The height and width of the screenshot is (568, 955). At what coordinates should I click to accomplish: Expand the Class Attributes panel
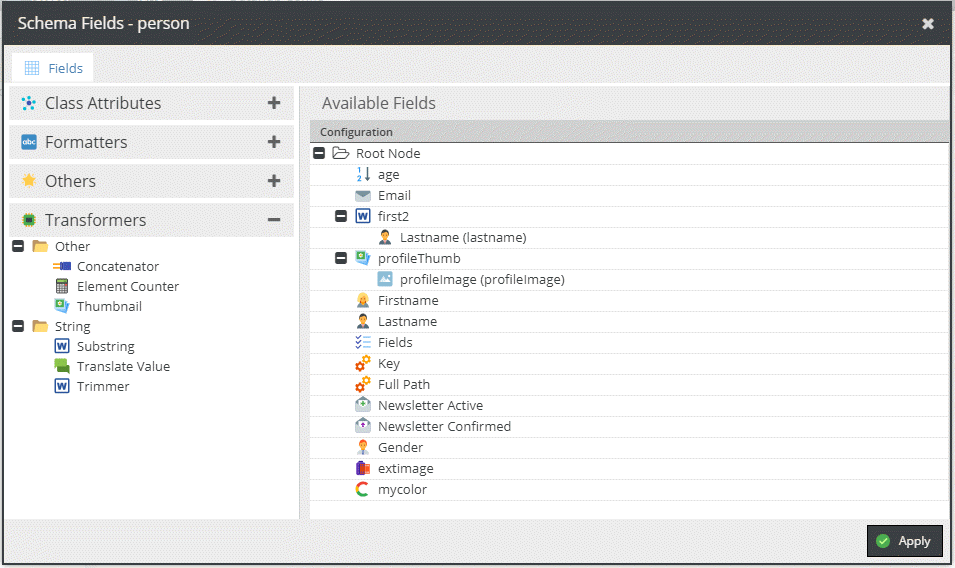pyautogui.click(x=273, y=103)
